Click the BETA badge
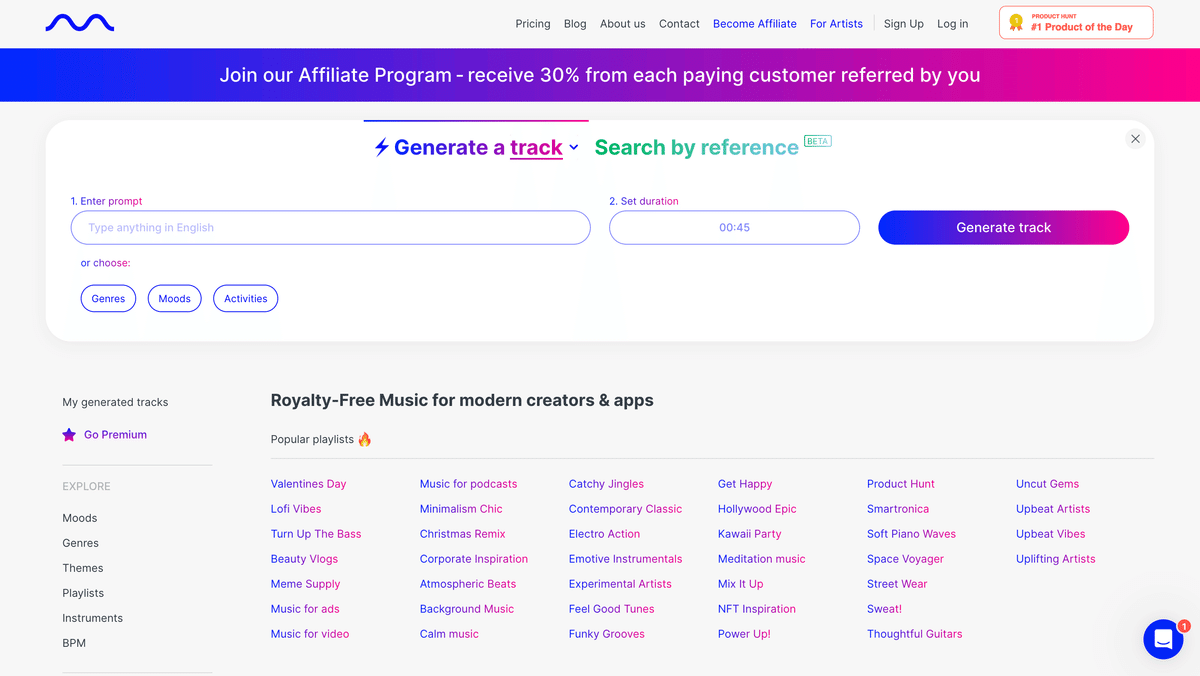 point(818,141)
